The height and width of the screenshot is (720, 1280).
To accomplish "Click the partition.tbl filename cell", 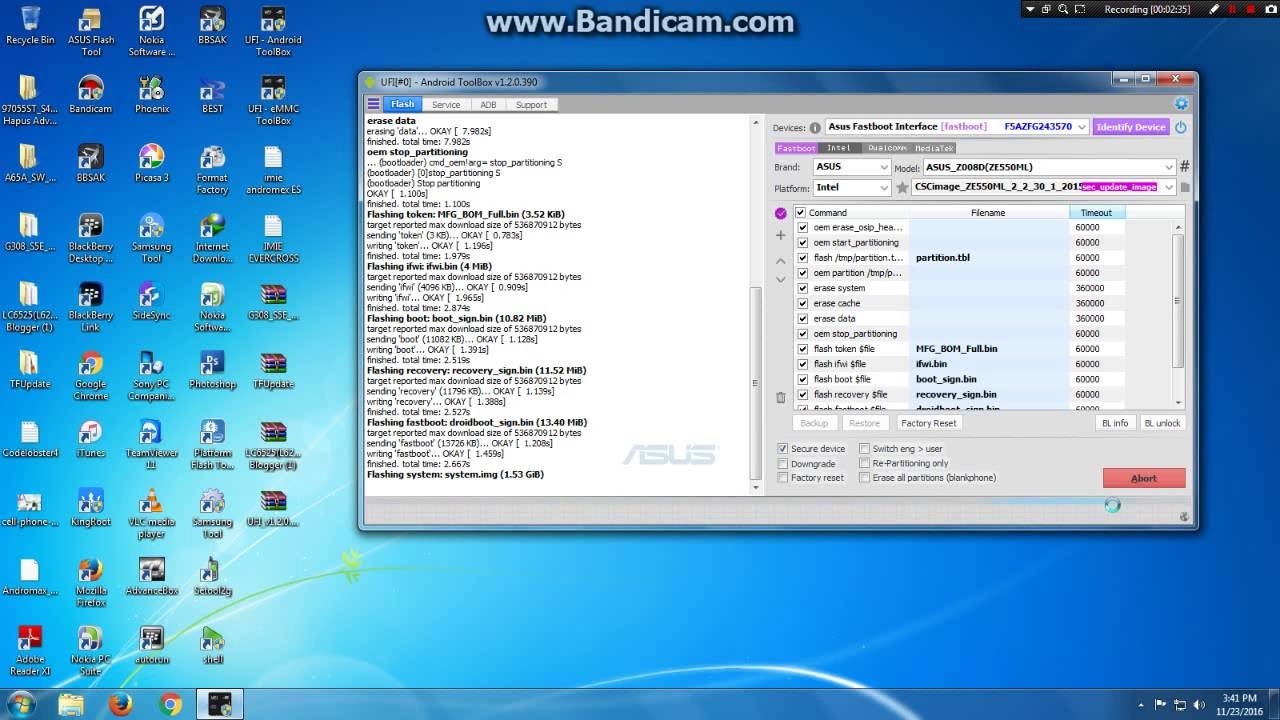I will pos(989,258).
